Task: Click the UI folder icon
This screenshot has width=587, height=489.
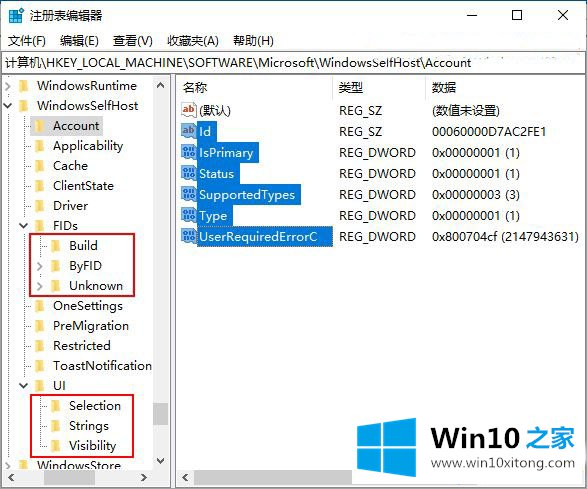Action: pyautogui.click(x=40, y=385)
